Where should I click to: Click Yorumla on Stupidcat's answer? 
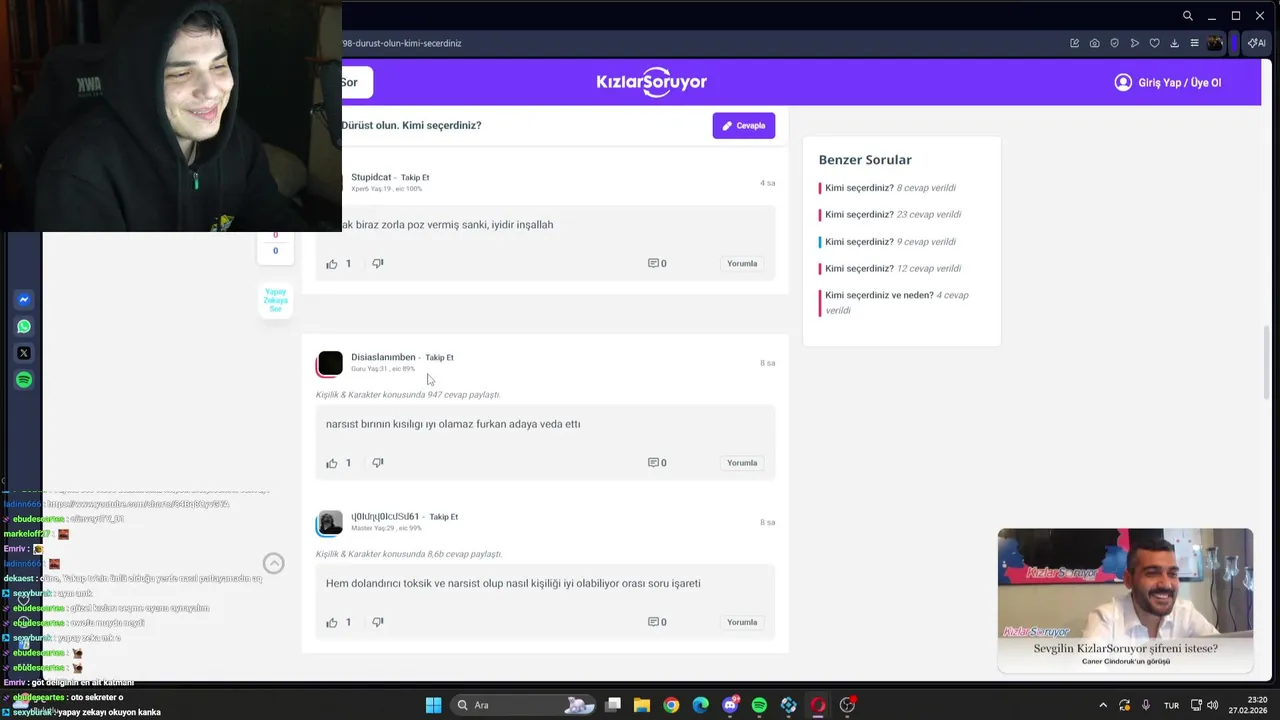pyautogui.click(x=742, y=264)
